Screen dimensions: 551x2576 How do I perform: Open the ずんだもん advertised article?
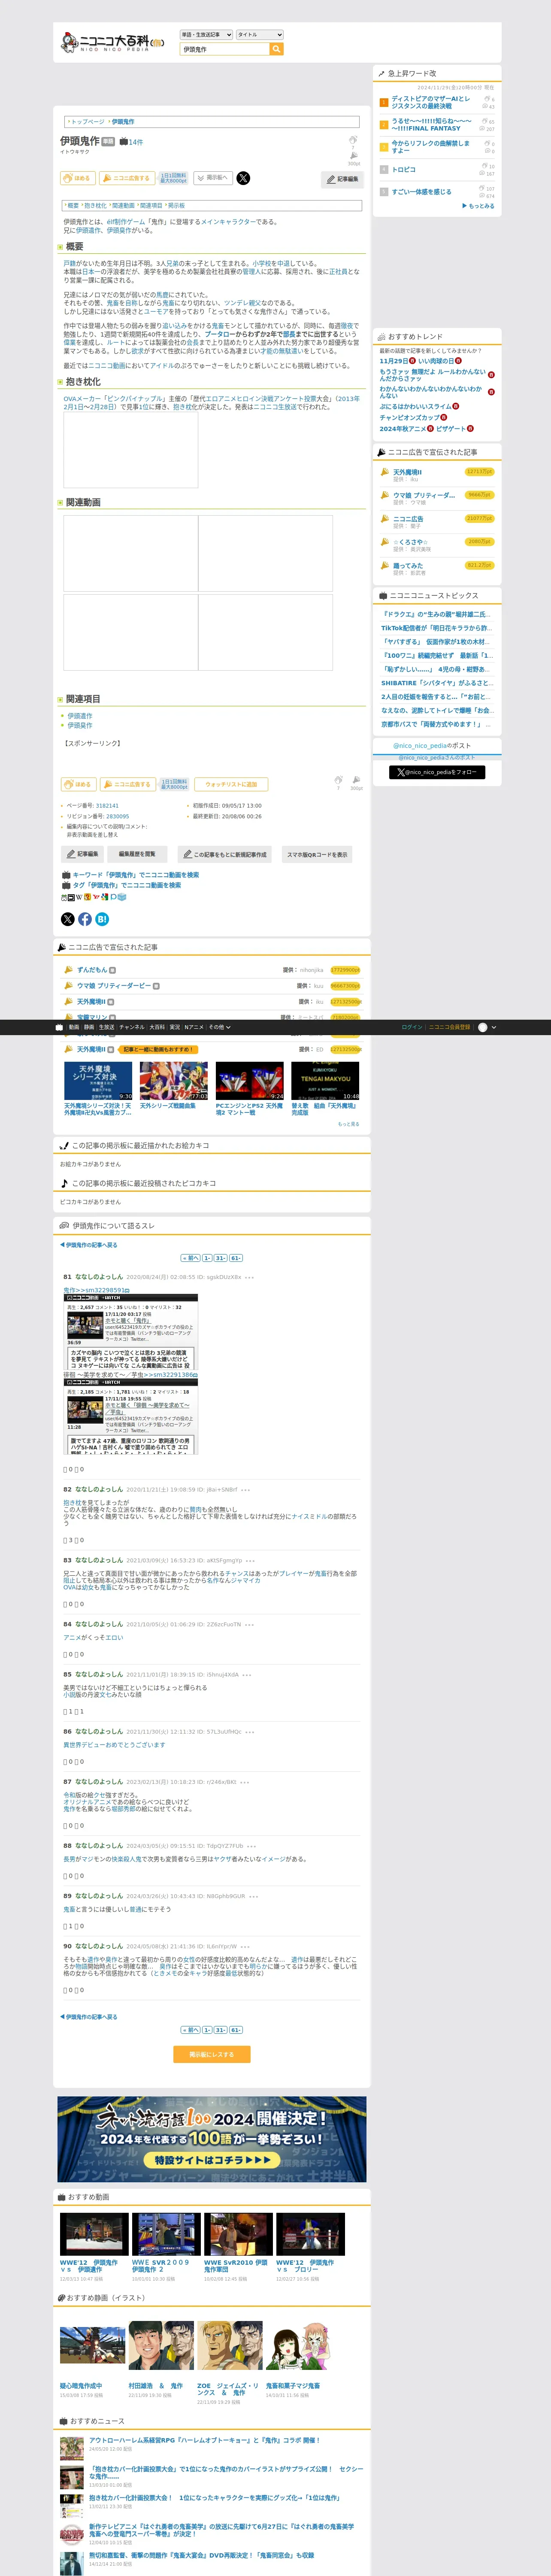pos(91,970)
